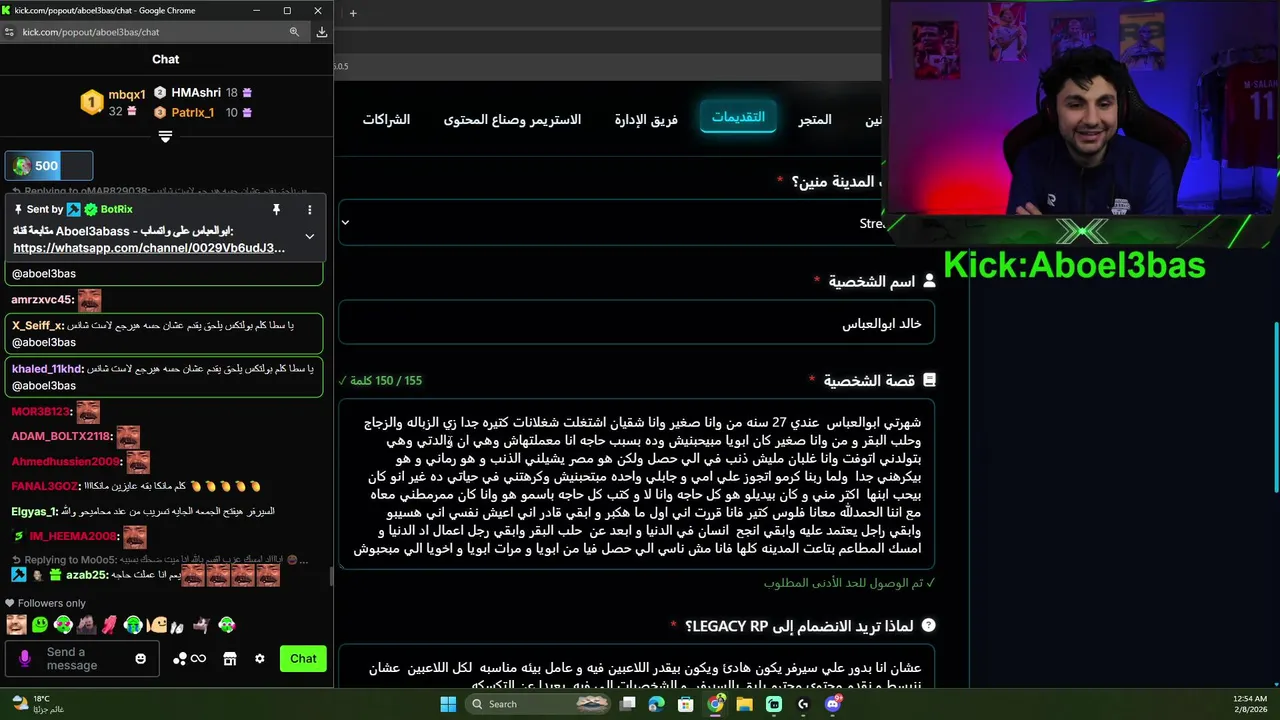
Task: Open Microsoft Store from taskbar
Action: [x=686, y=704]
